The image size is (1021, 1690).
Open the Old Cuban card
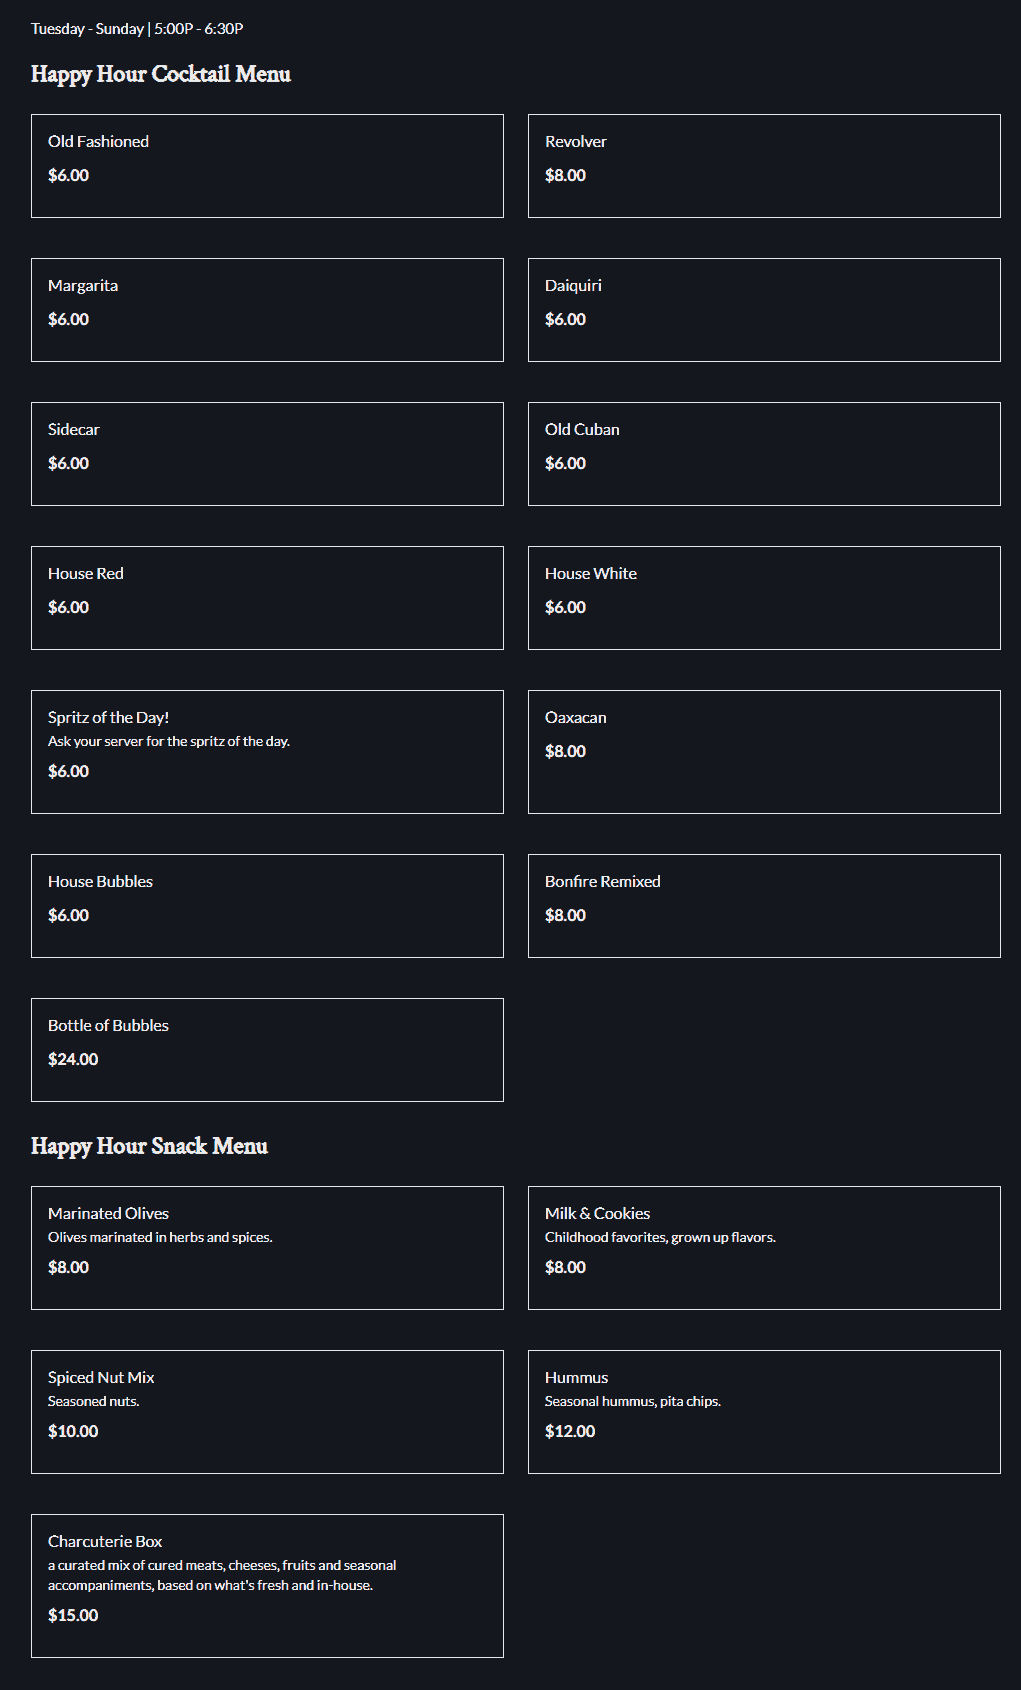point(764,454)
